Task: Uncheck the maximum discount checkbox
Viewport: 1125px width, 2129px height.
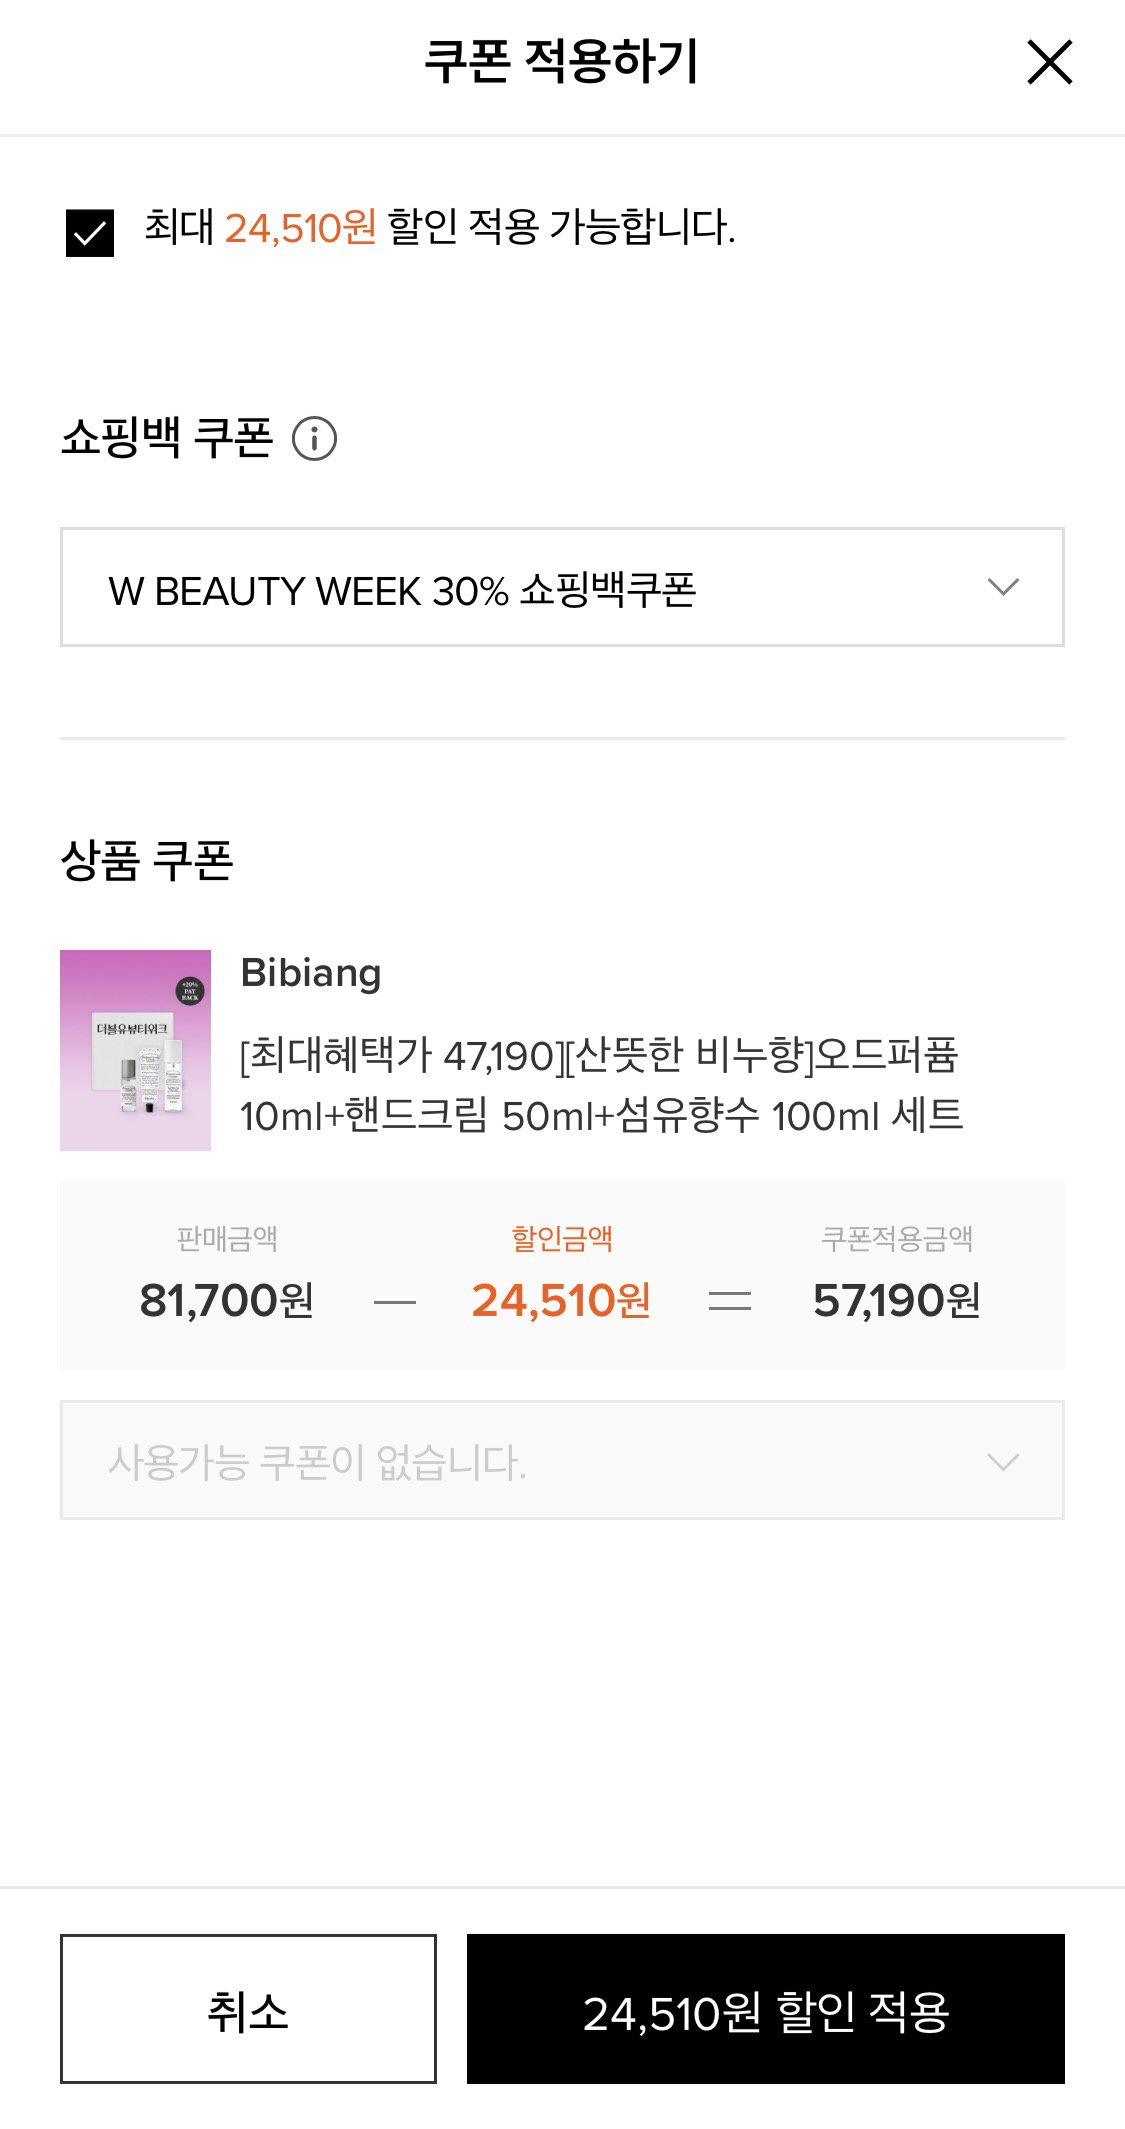Action: 90,233
